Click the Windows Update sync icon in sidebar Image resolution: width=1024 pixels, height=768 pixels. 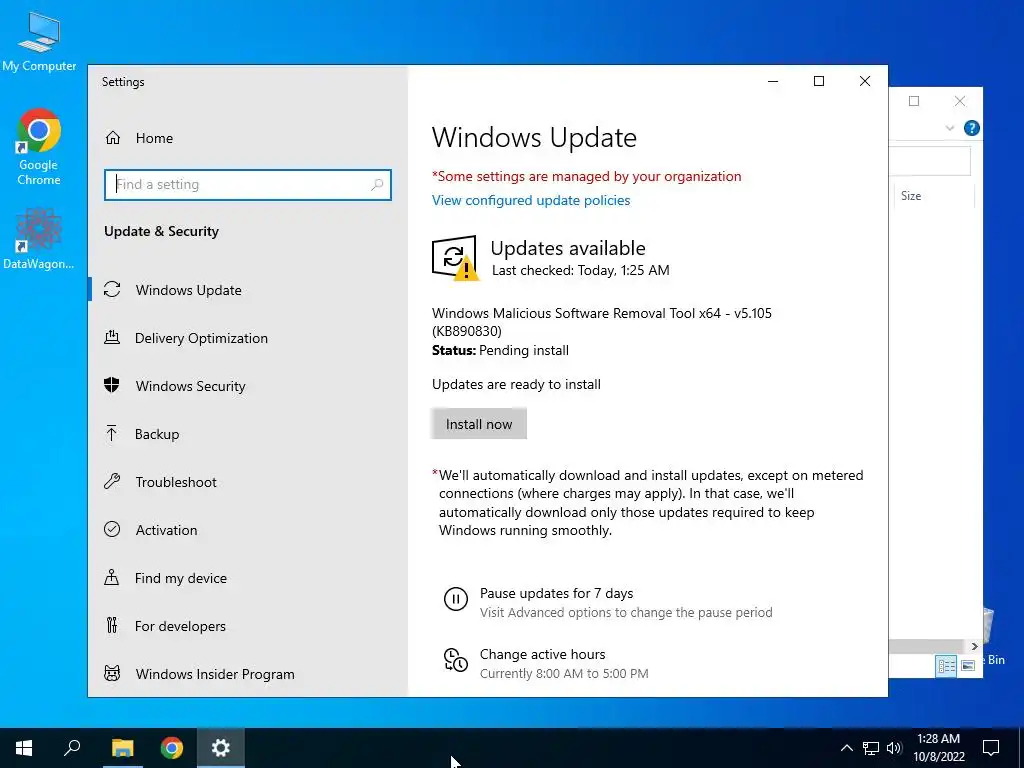112,289
